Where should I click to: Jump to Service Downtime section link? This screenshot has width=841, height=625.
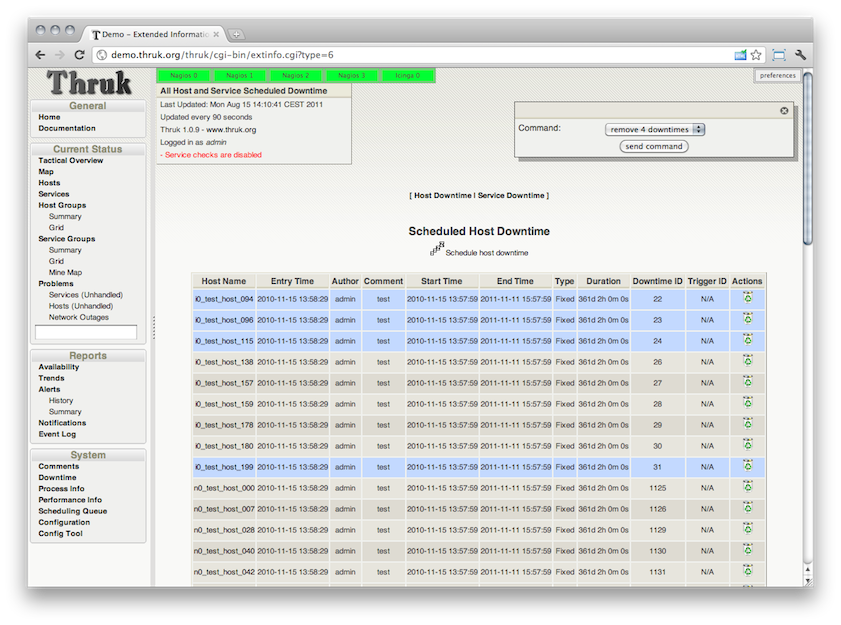pos(511,195)
